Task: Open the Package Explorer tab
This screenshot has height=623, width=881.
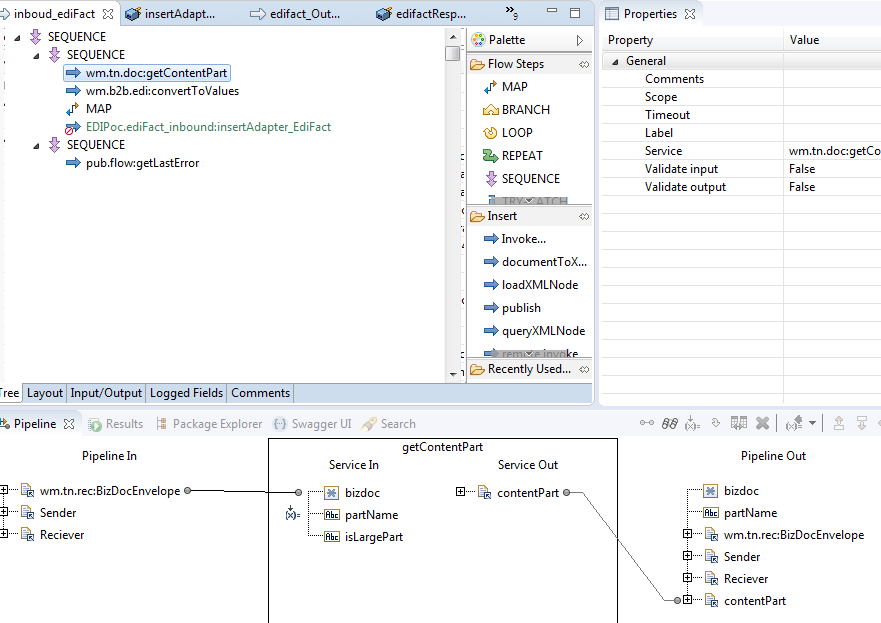Action: pos(209,424)
